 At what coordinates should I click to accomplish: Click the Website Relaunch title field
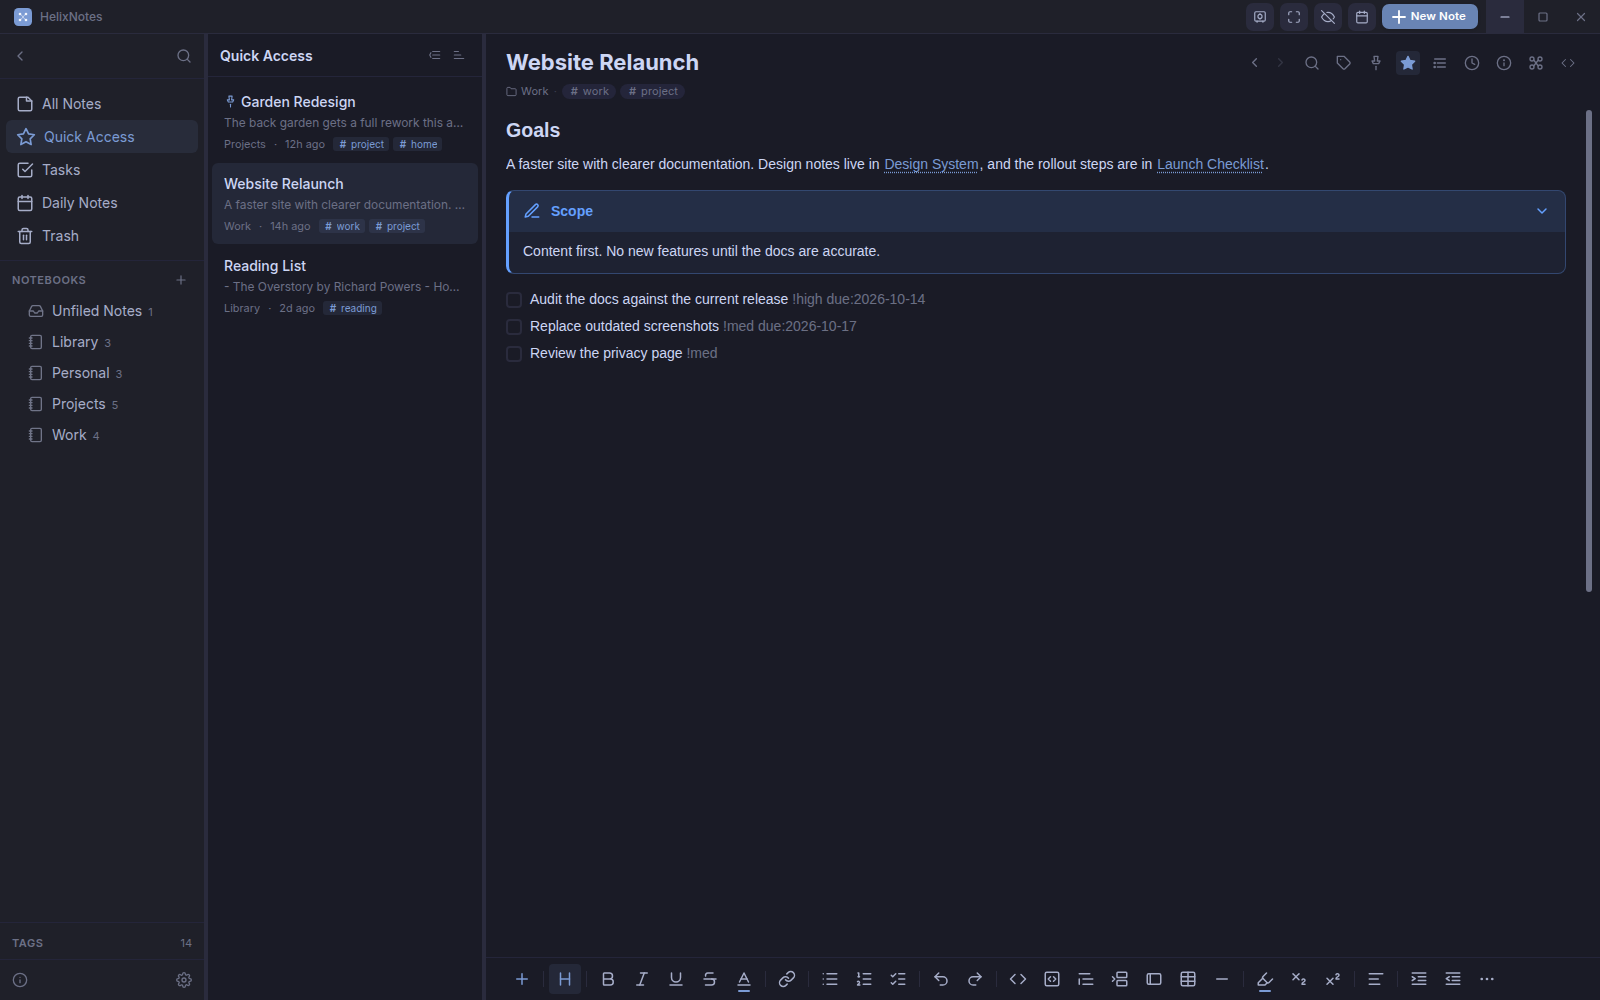[x=603, y=62]
